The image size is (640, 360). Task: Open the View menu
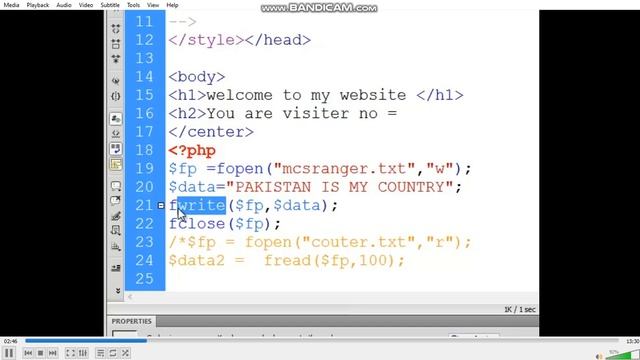click(153, 5)
